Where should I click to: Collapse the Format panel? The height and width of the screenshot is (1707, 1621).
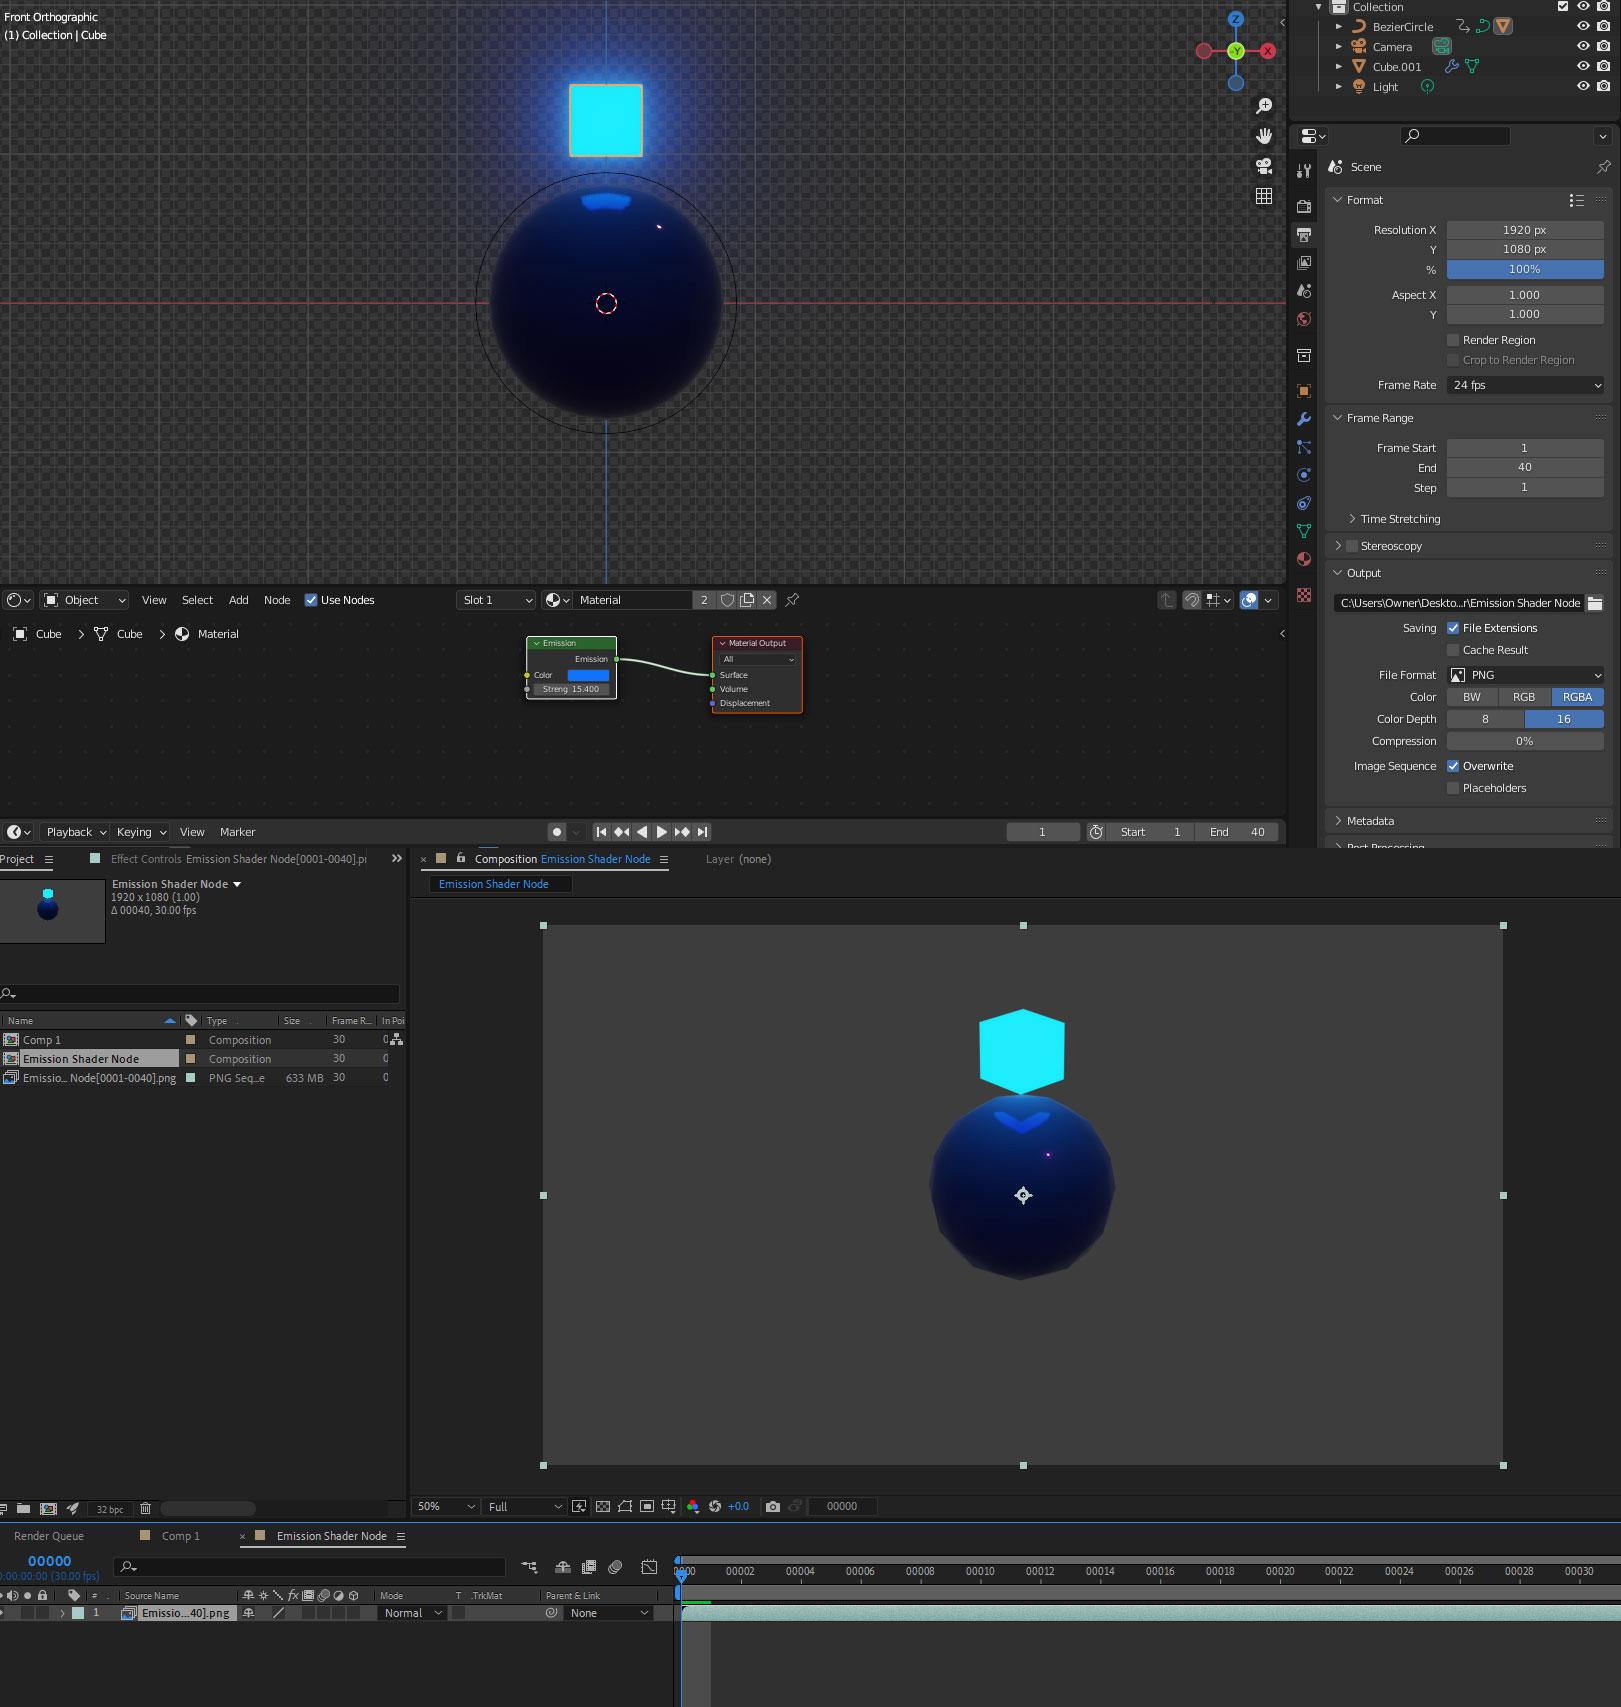(1337, 200)
